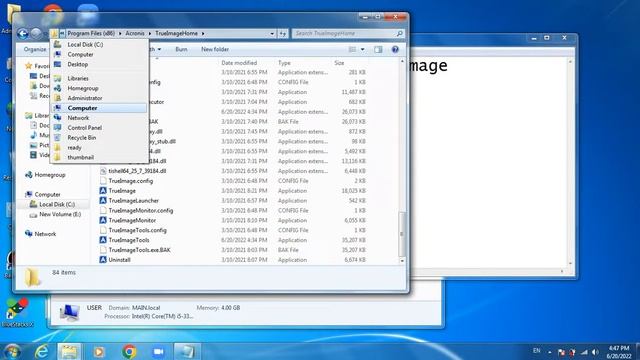
Task: Expand the change view options arrow
Action: tap(362, 49)
